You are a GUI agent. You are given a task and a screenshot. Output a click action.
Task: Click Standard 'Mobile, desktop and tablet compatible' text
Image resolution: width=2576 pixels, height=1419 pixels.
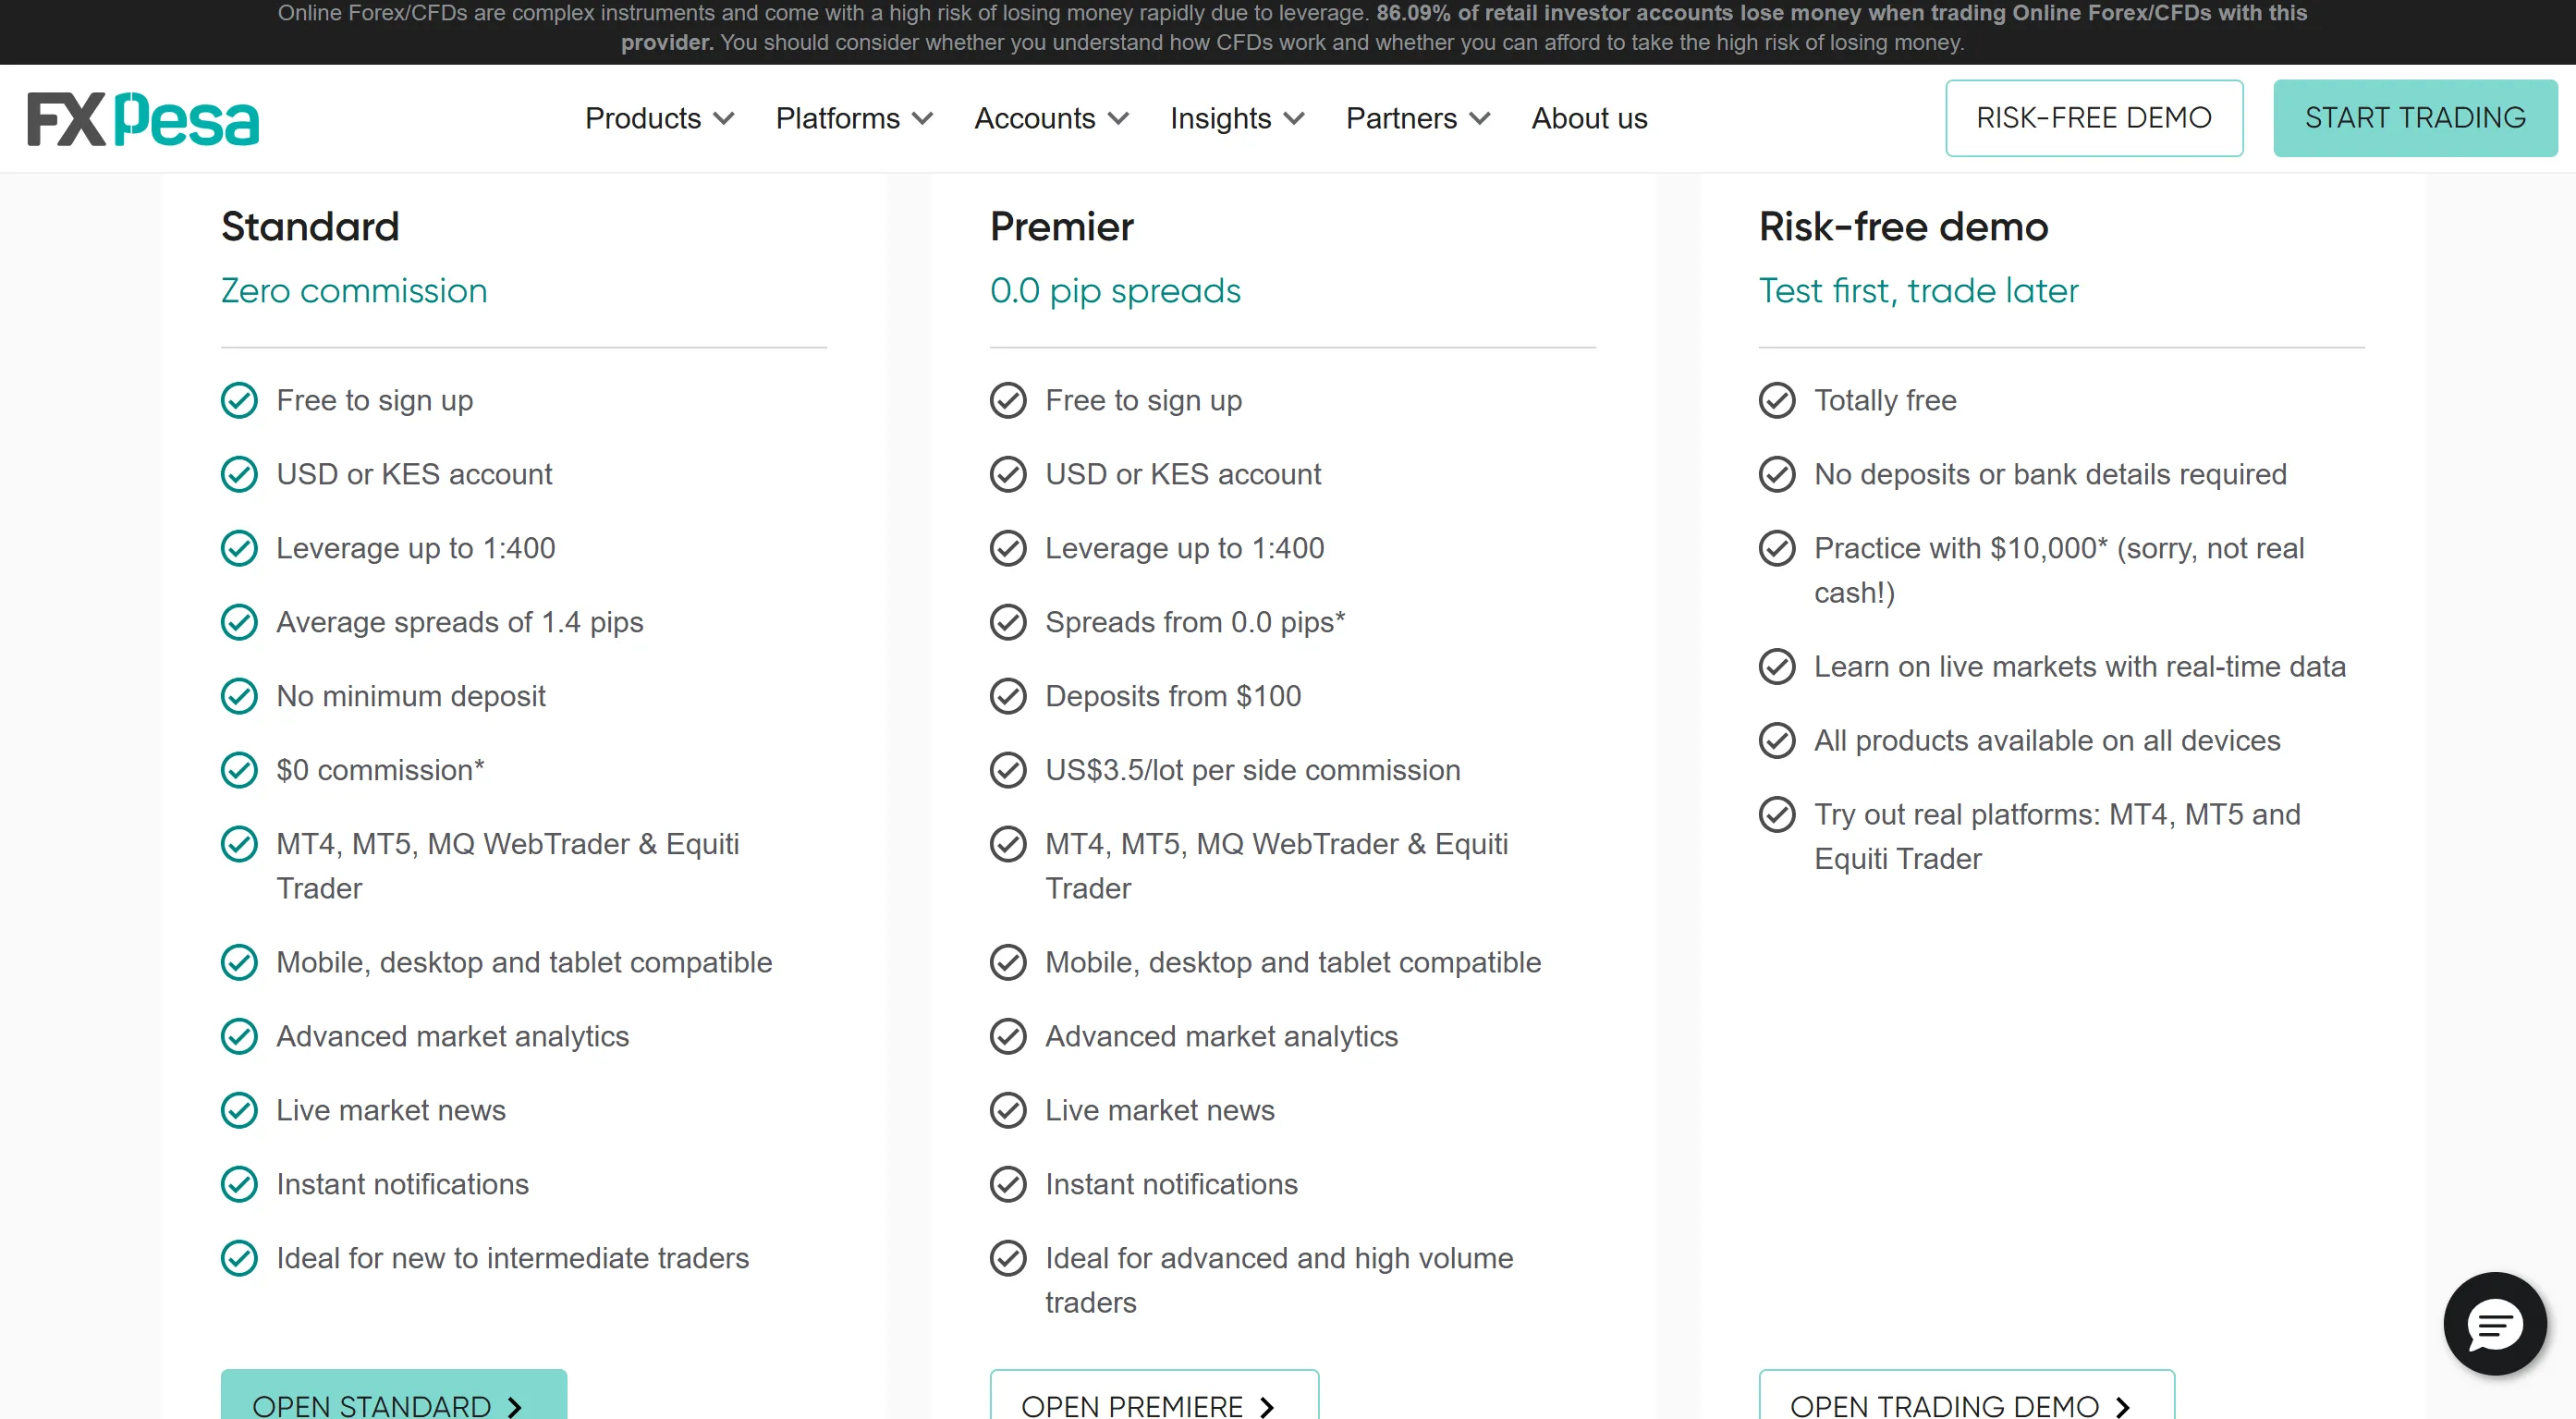click(x=524, y=962)
